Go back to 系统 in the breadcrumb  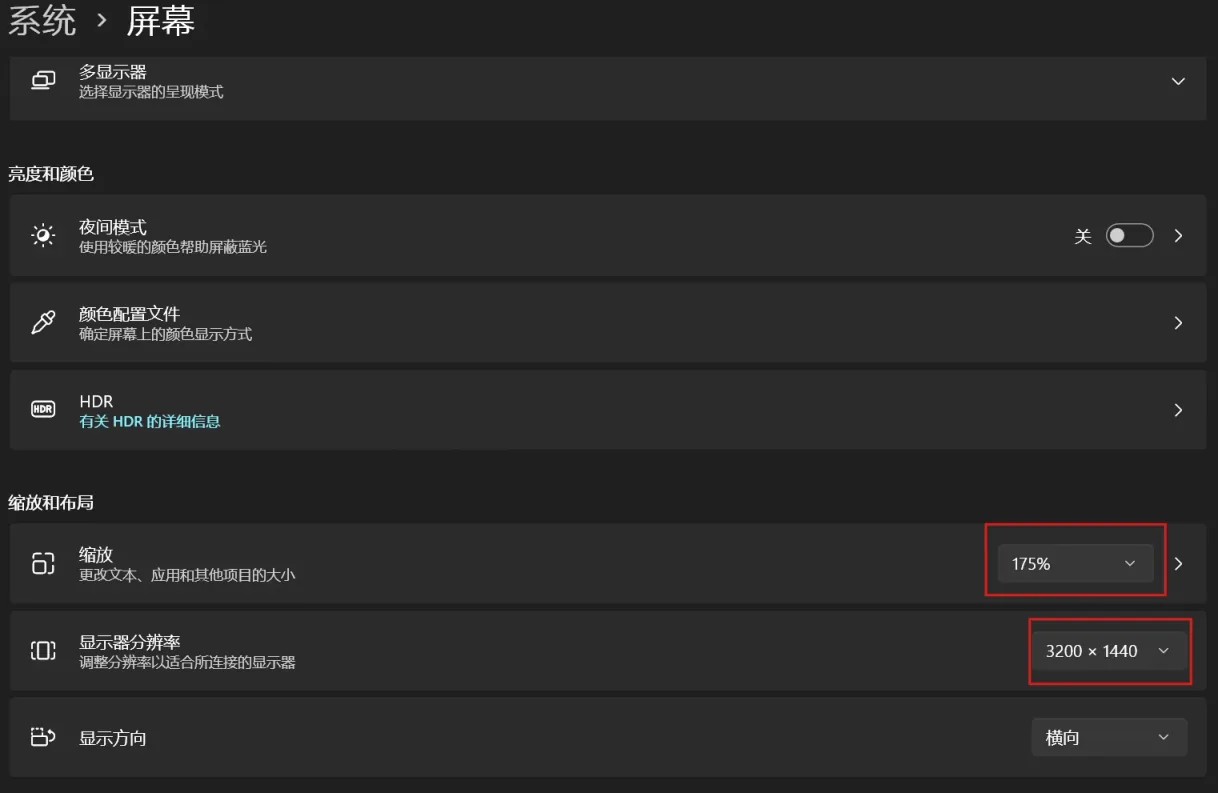[42, 20]
